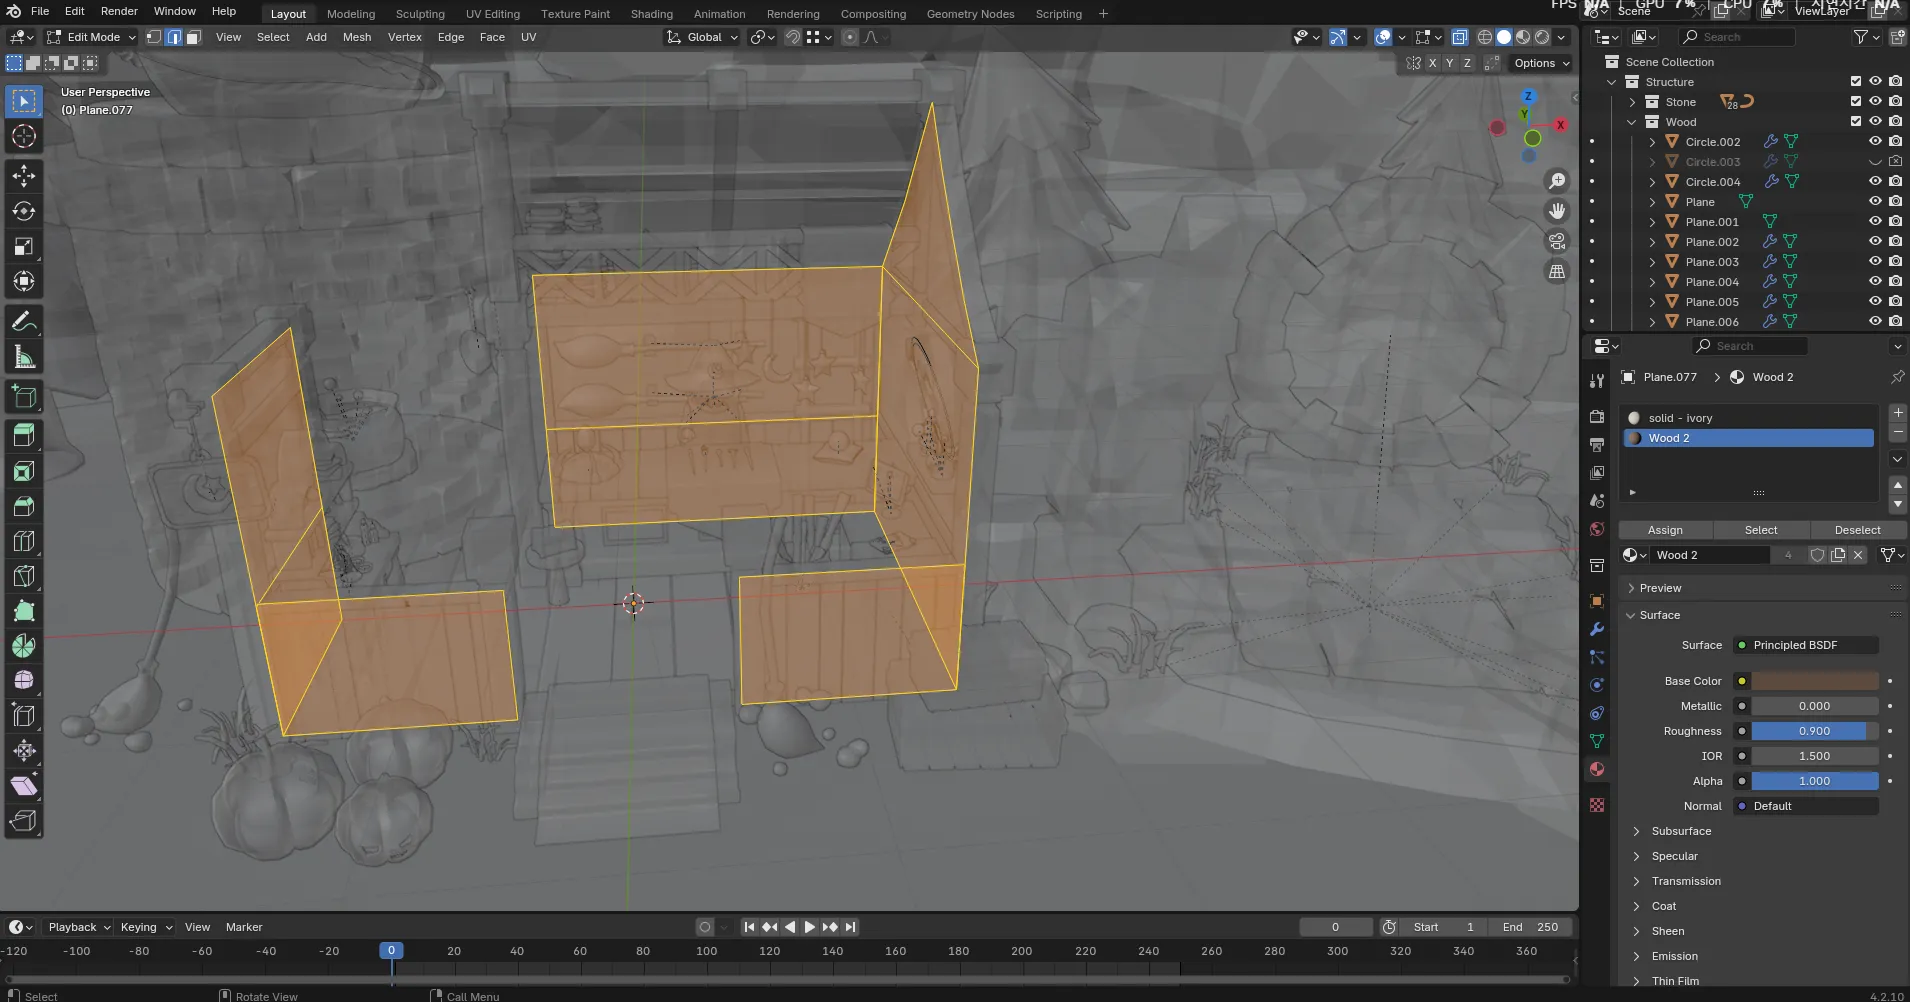Image resolution: width=1910 pixels, height=1002 pixels.
Task: Uncheck Structure collection checkbox
Action: [1856, 82]
